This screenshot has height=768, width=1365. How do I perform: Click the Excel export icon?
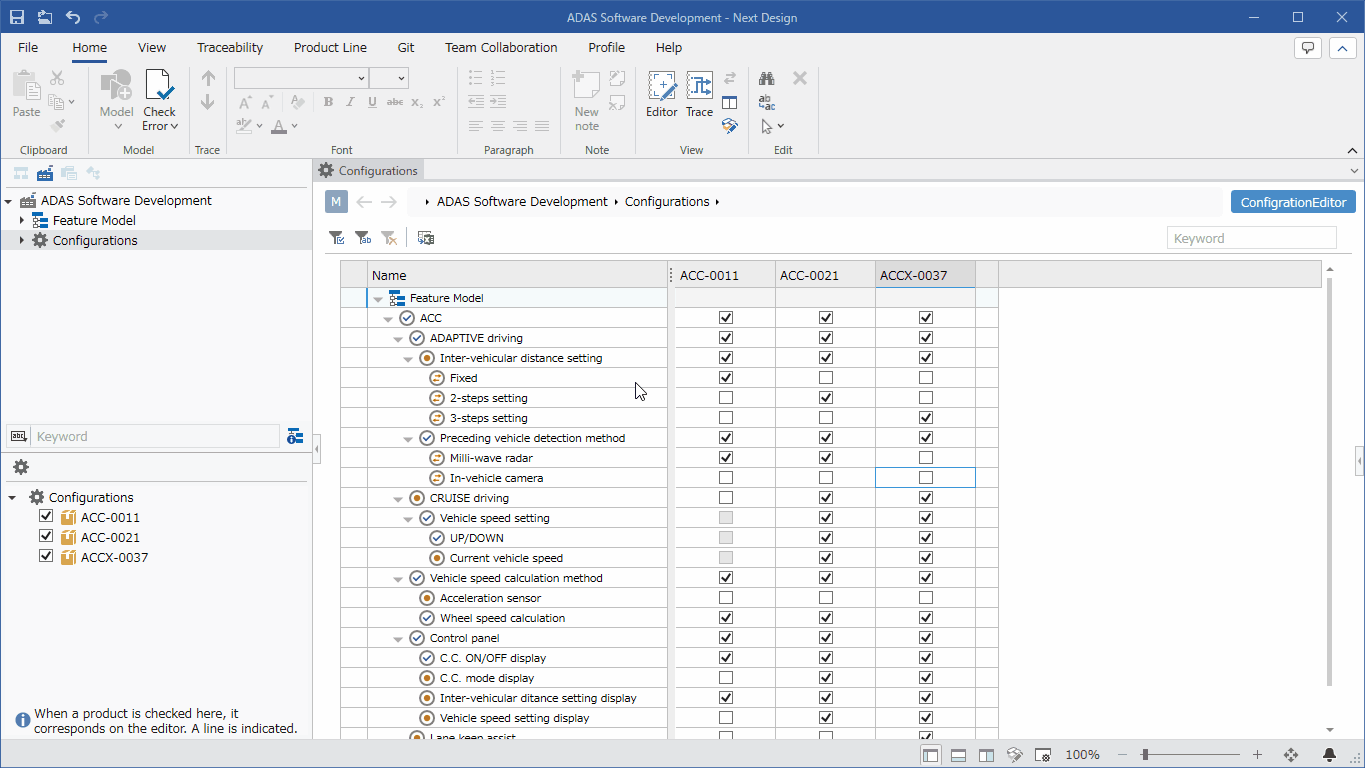click(x=426, y=238)
